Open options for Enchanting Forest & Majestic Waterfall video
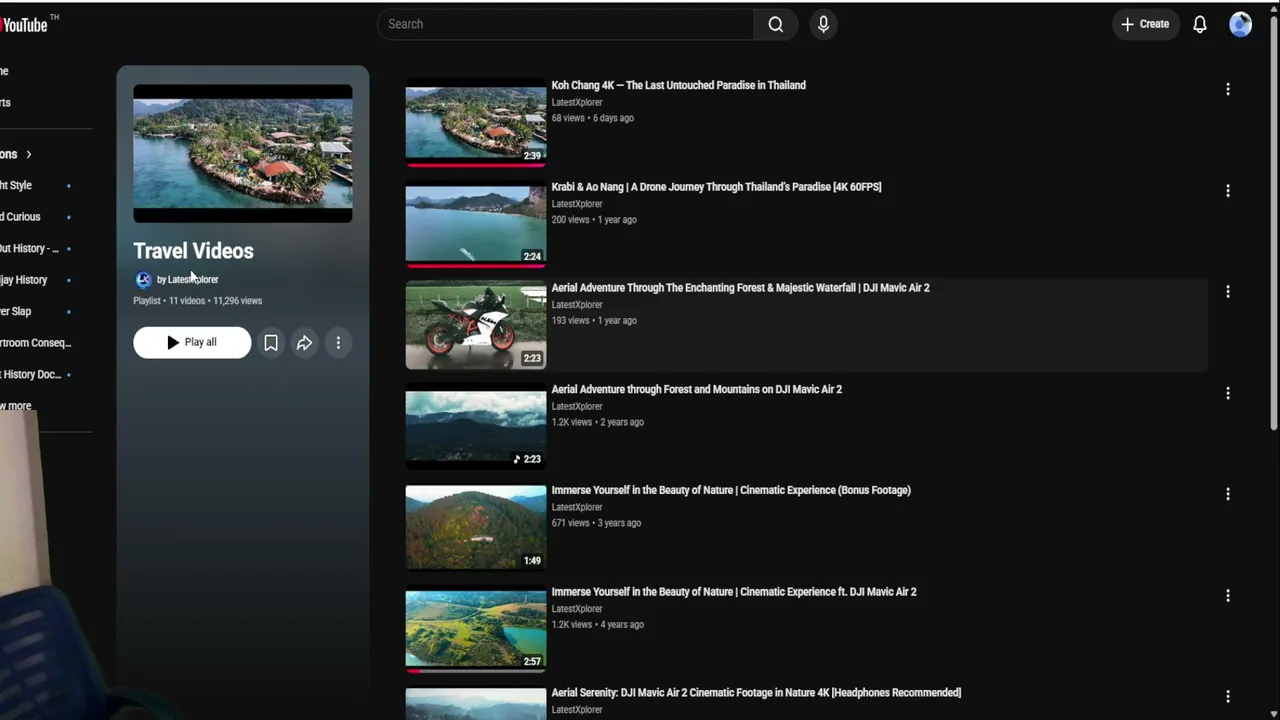The width and height of the screenshot is (1280, 720). tap(1228, 291)
